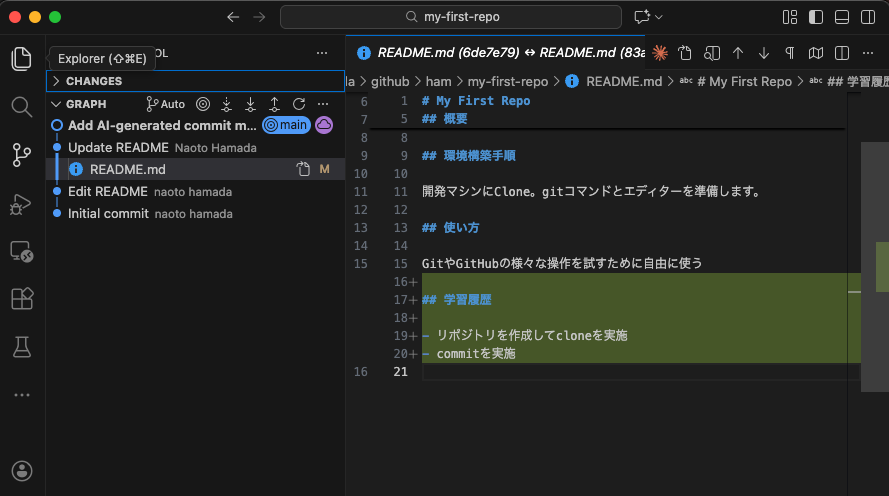The height and width of the screenshot is (496, 889).
Task: Open the Source Control view icon
Action: tap(22, 155)
